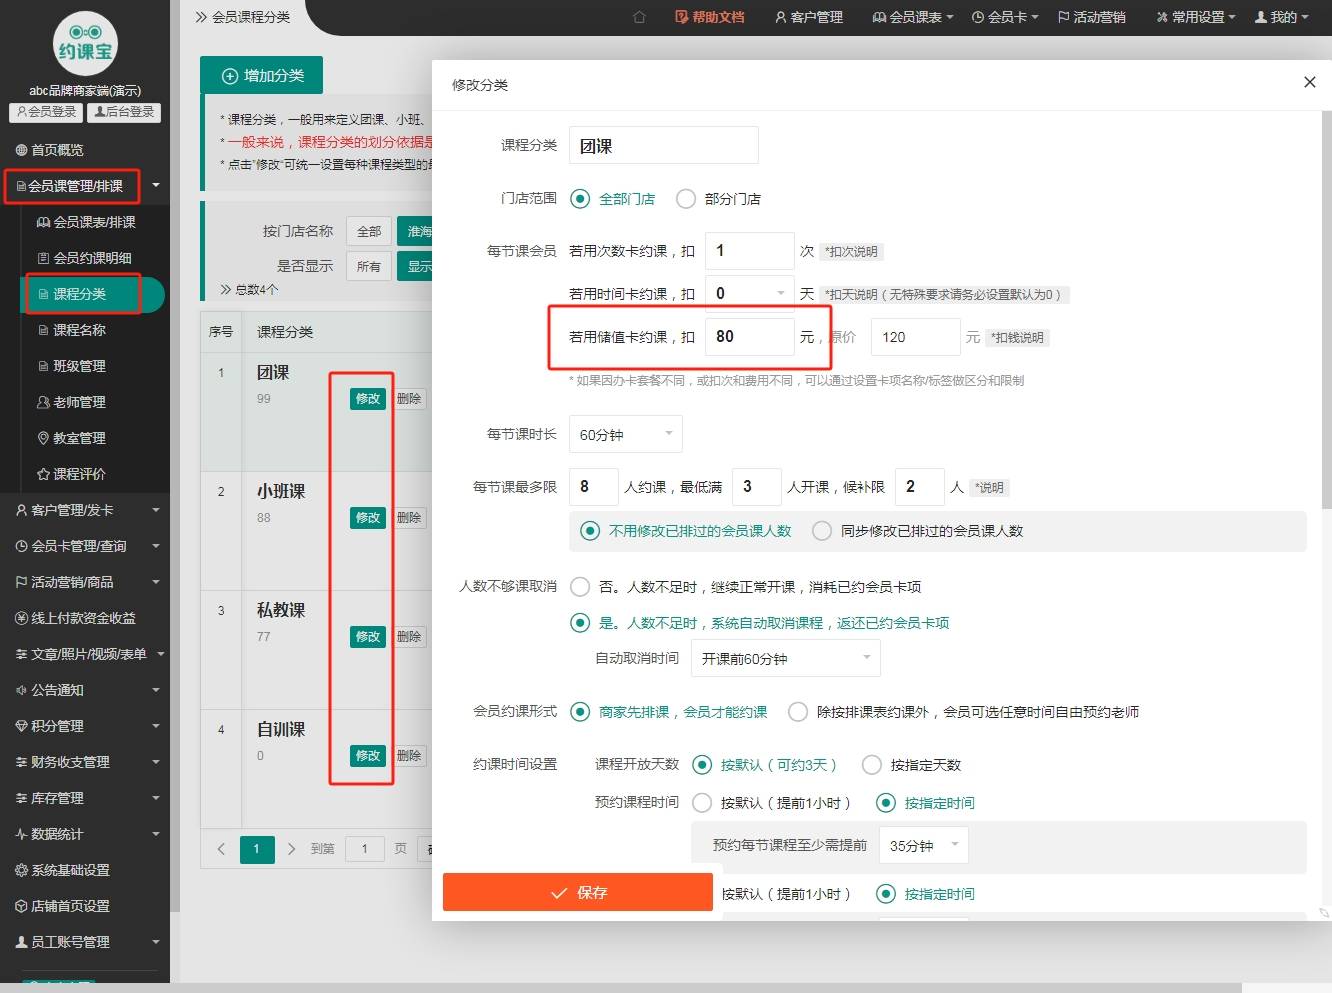The image size is (1332, 993).
Task: Click the 原价 field showing 120
Action: click(916, 337)
